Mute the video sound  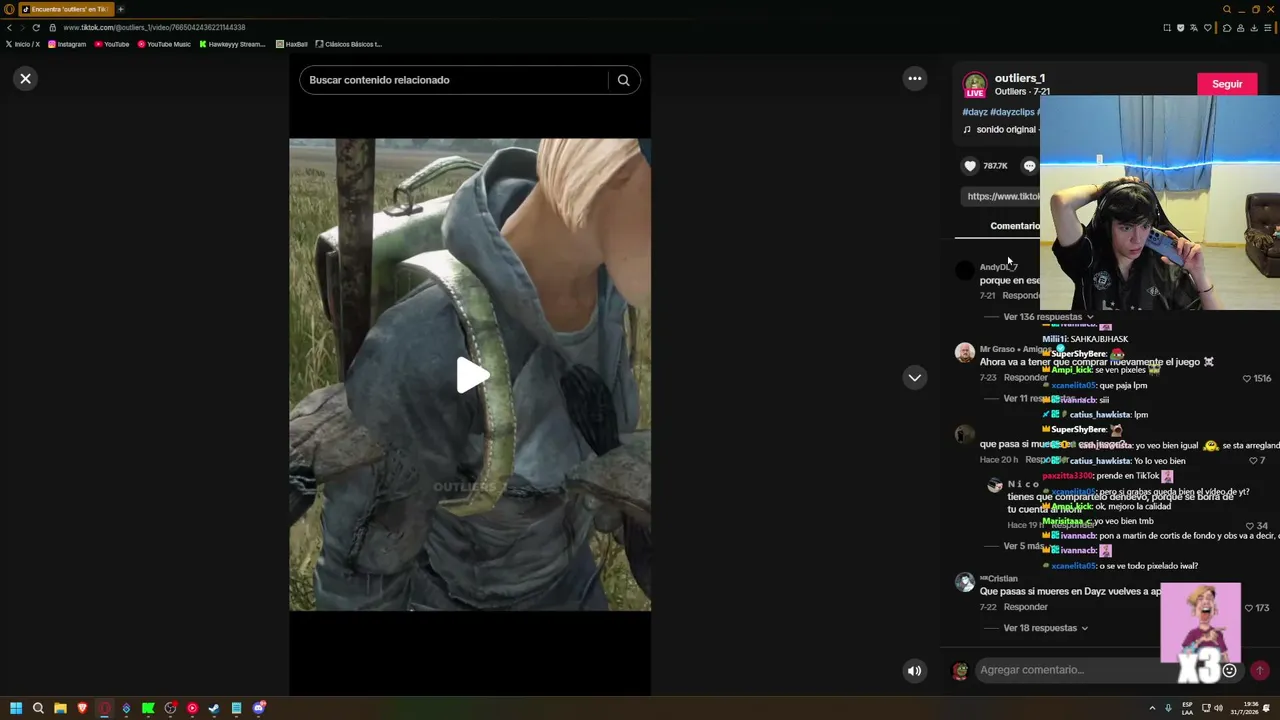[914, 671]
